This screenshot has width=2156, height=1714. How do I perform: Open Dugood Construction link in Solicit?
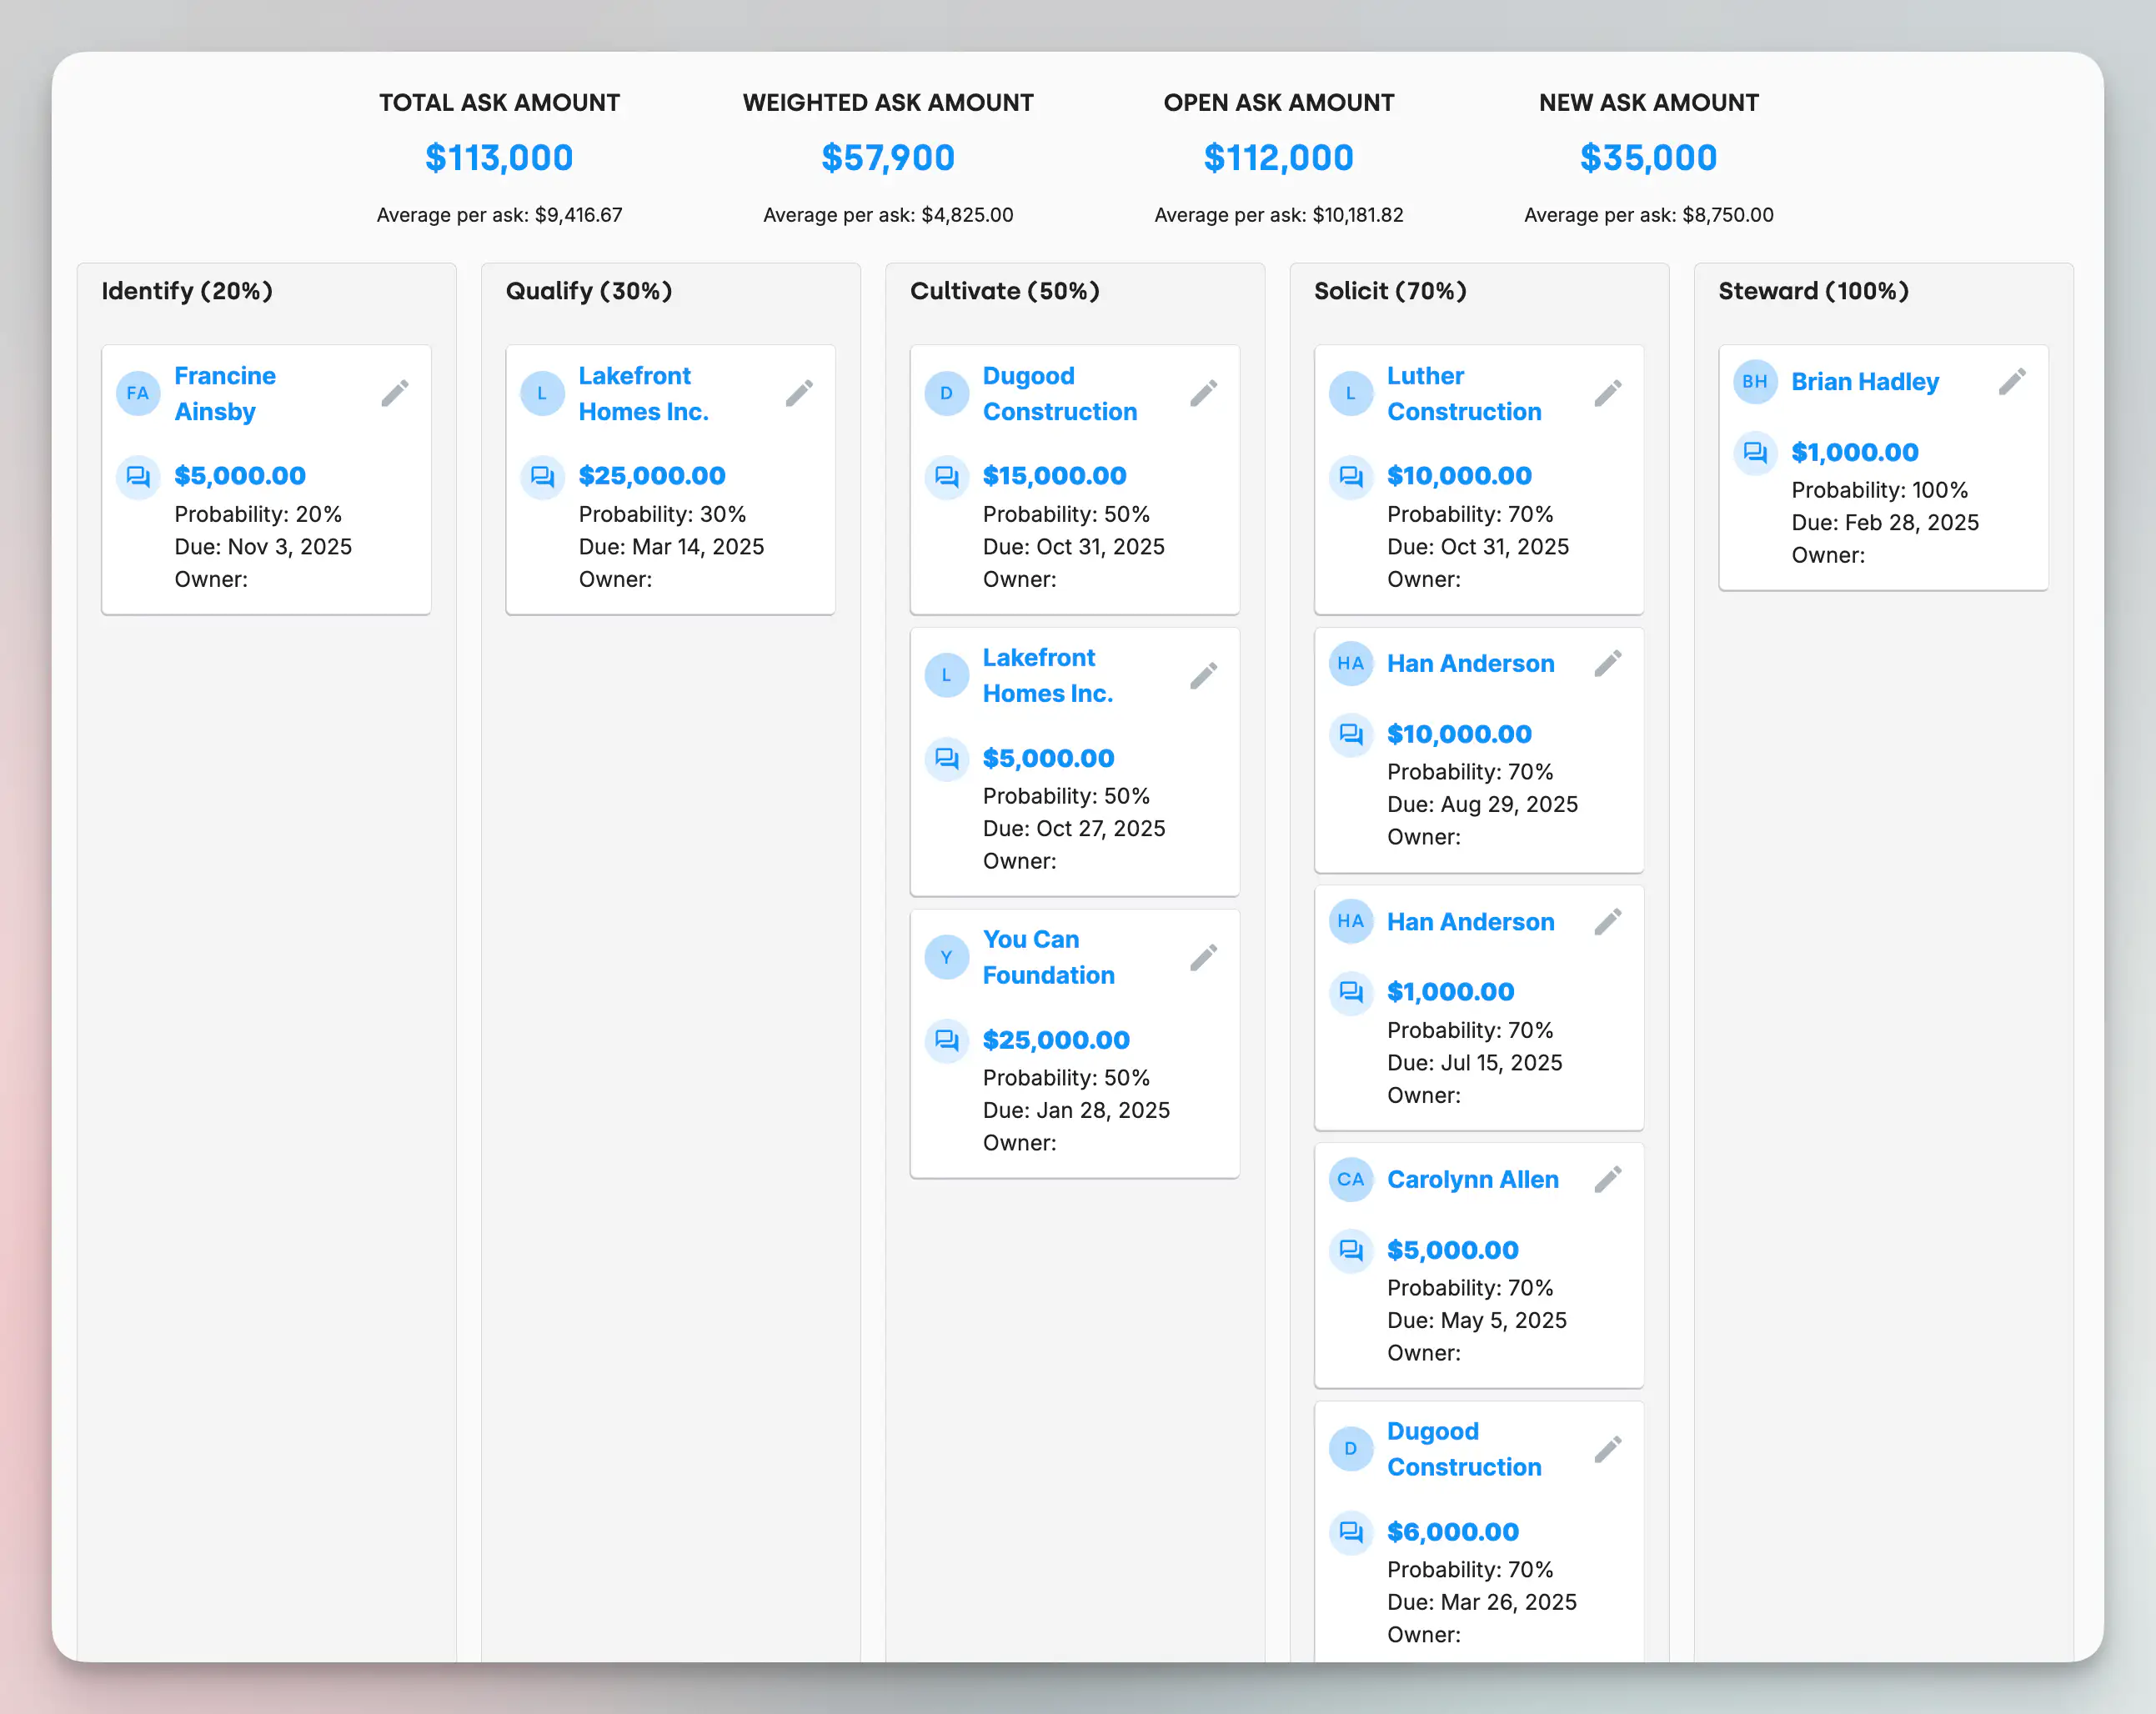[1463, 1449]
